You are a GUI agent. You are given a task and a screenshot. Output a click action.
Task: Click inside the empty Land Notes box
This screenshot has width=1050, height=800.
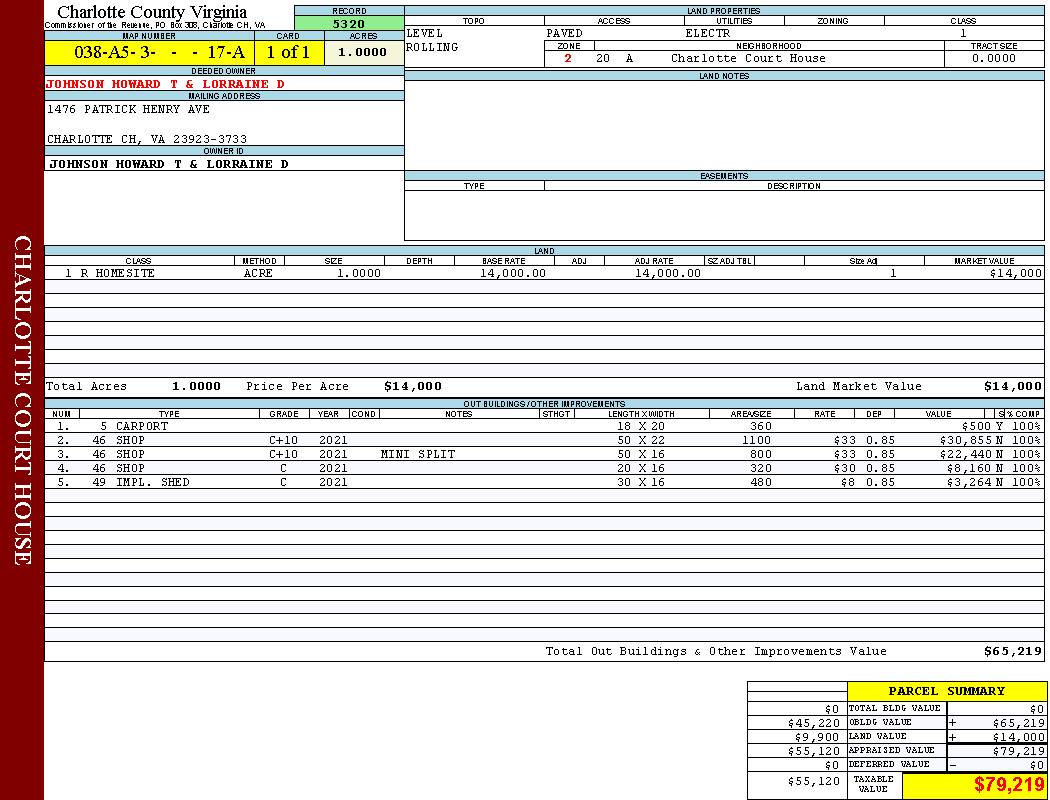pos(724,125)
